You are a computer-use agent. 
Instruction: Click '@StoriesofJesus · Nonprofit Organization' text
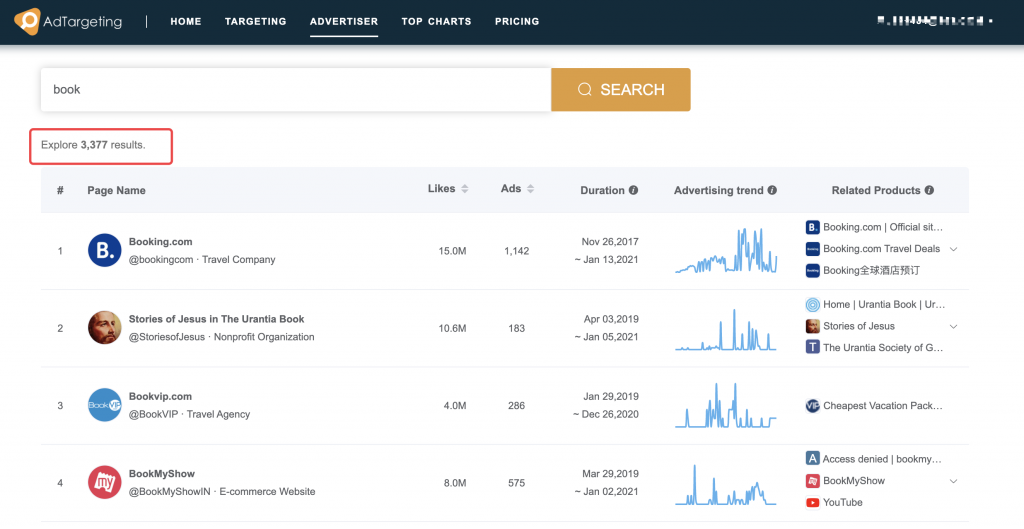click(221, 337)
